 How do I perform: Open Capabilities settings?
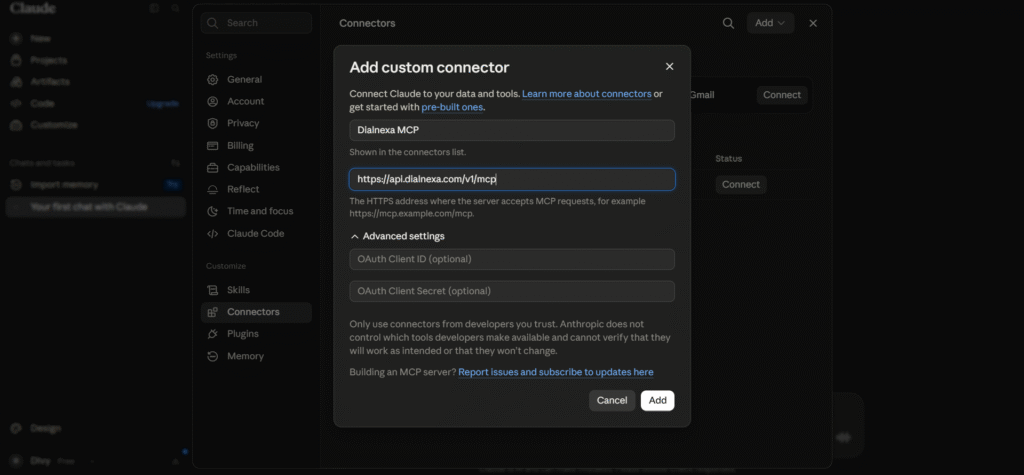256,167
